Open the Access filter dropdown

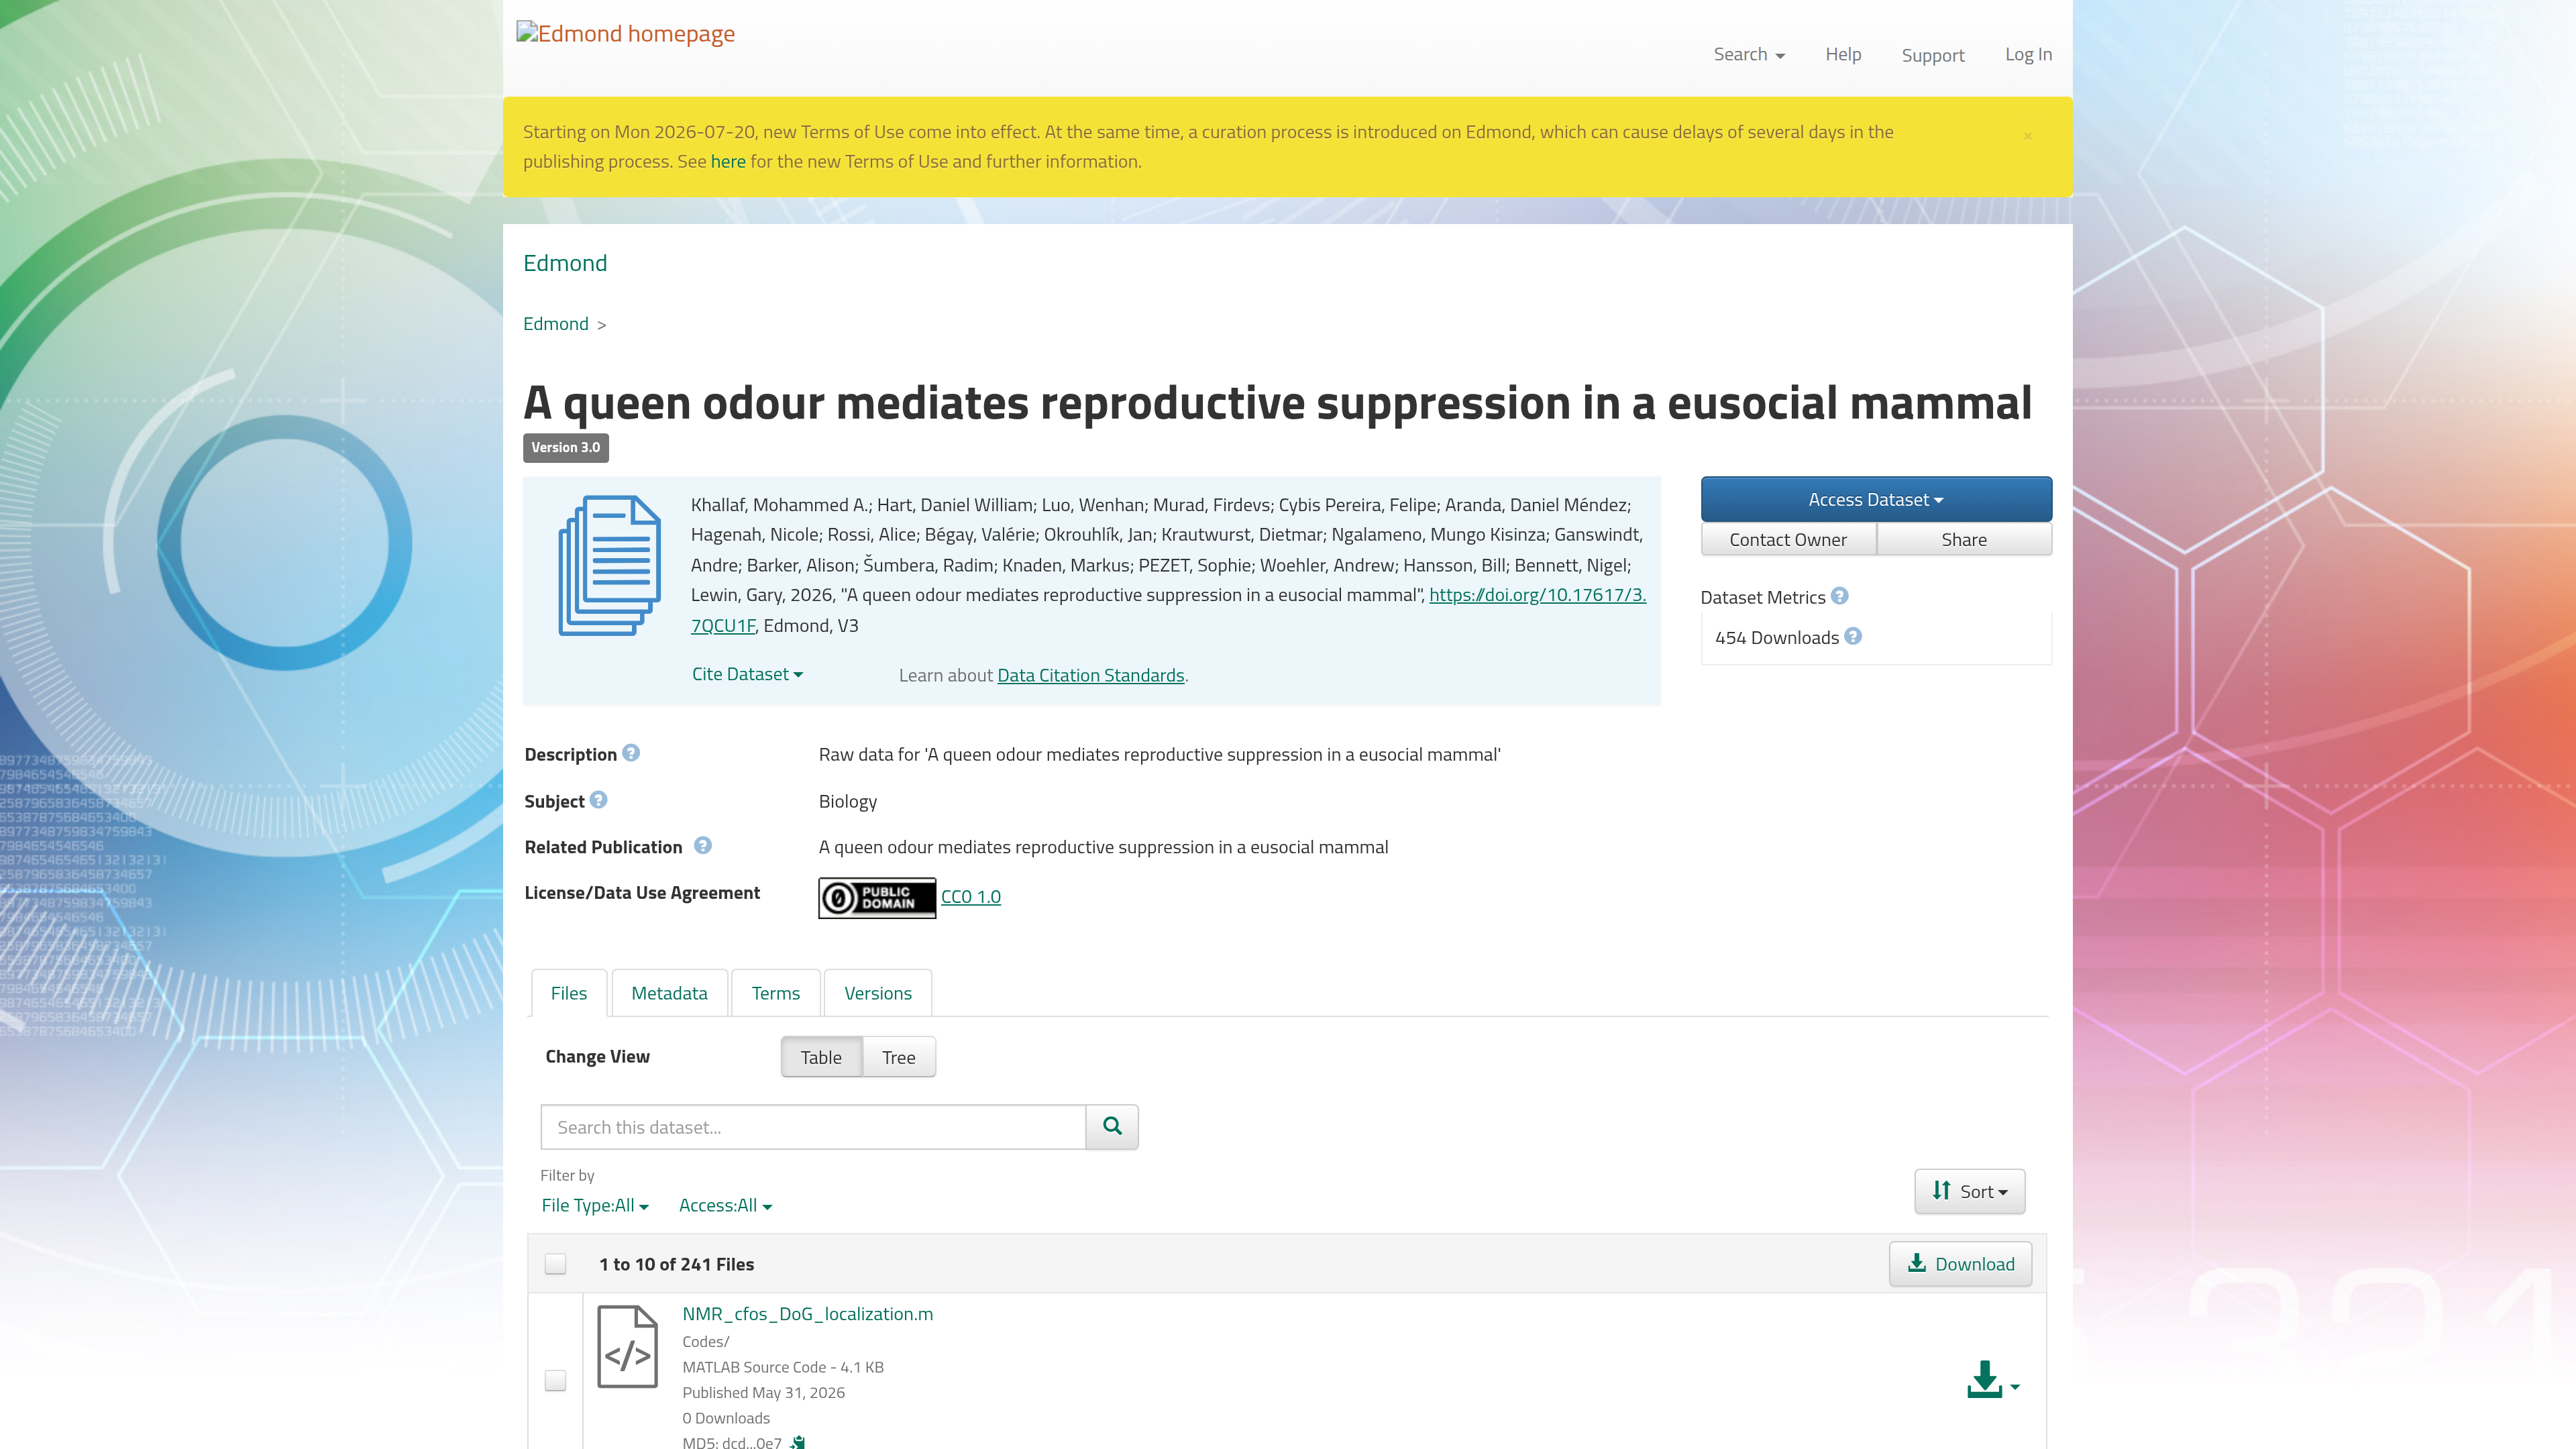click(725, 1205)
